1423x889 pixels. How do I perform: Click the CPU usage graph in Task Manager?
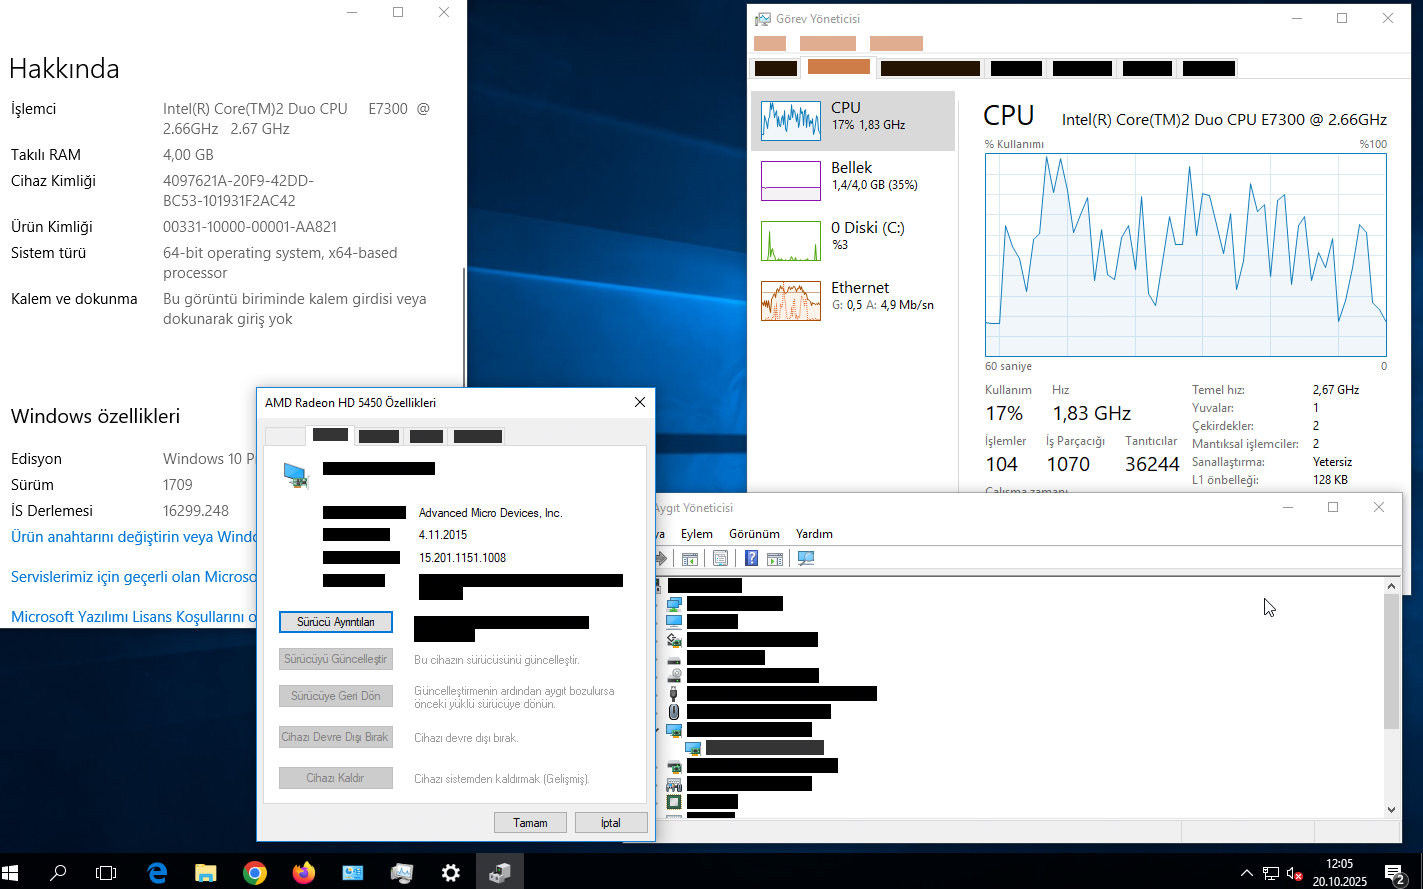1185,255
